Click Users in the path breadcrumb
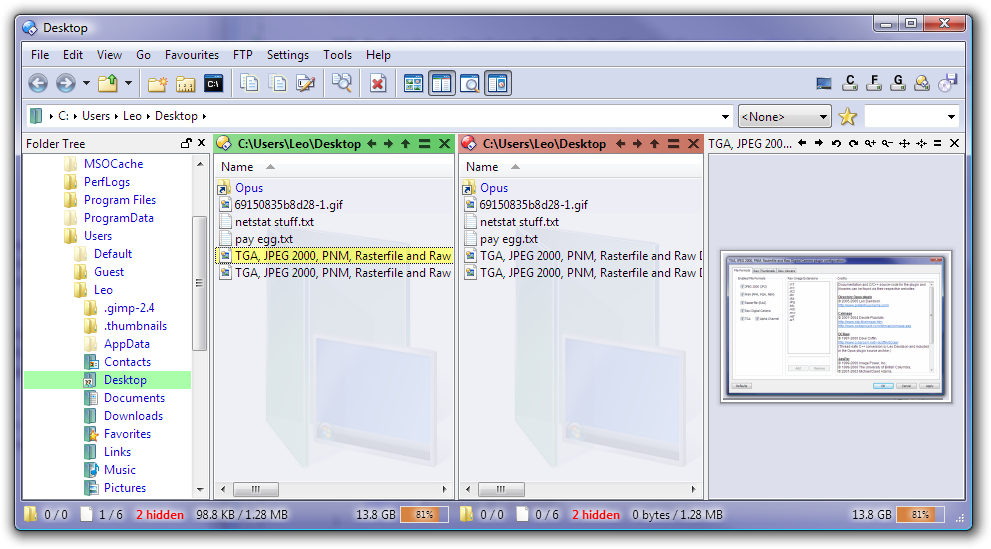 coord(96,116)
